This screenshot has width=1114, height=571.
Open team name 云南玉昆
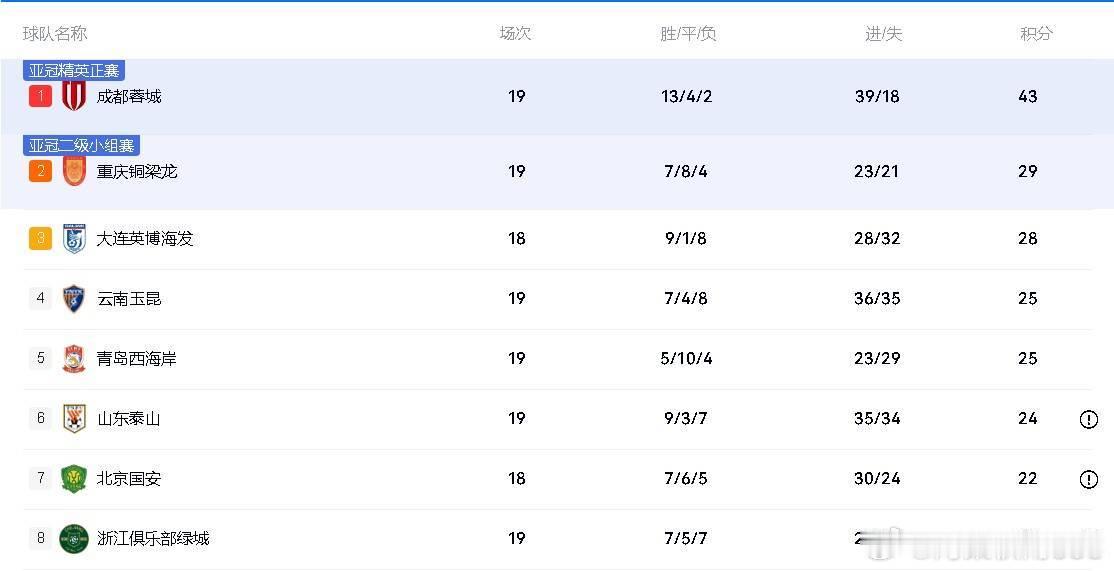tap(129, 299)
